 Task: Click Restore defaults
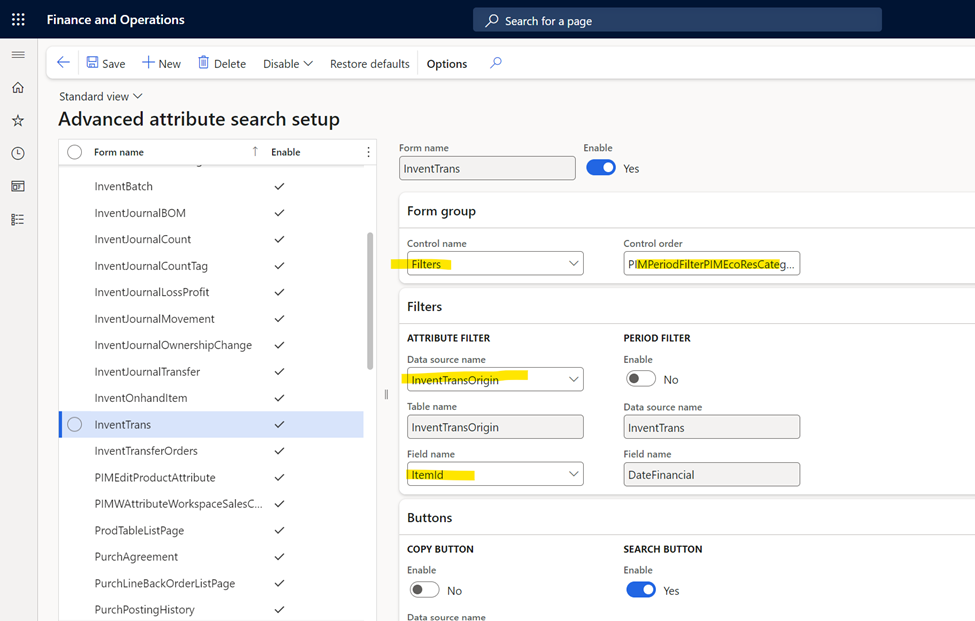pos(369,63)
